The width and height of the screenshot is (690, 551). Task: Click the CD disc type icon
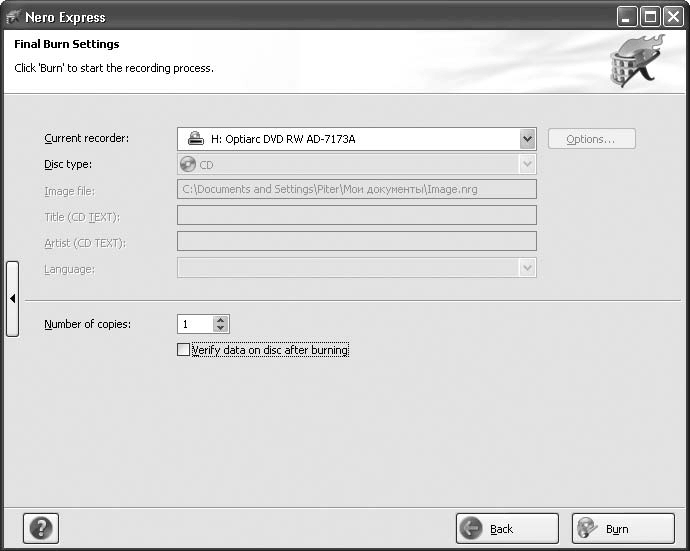click(189, 164)
